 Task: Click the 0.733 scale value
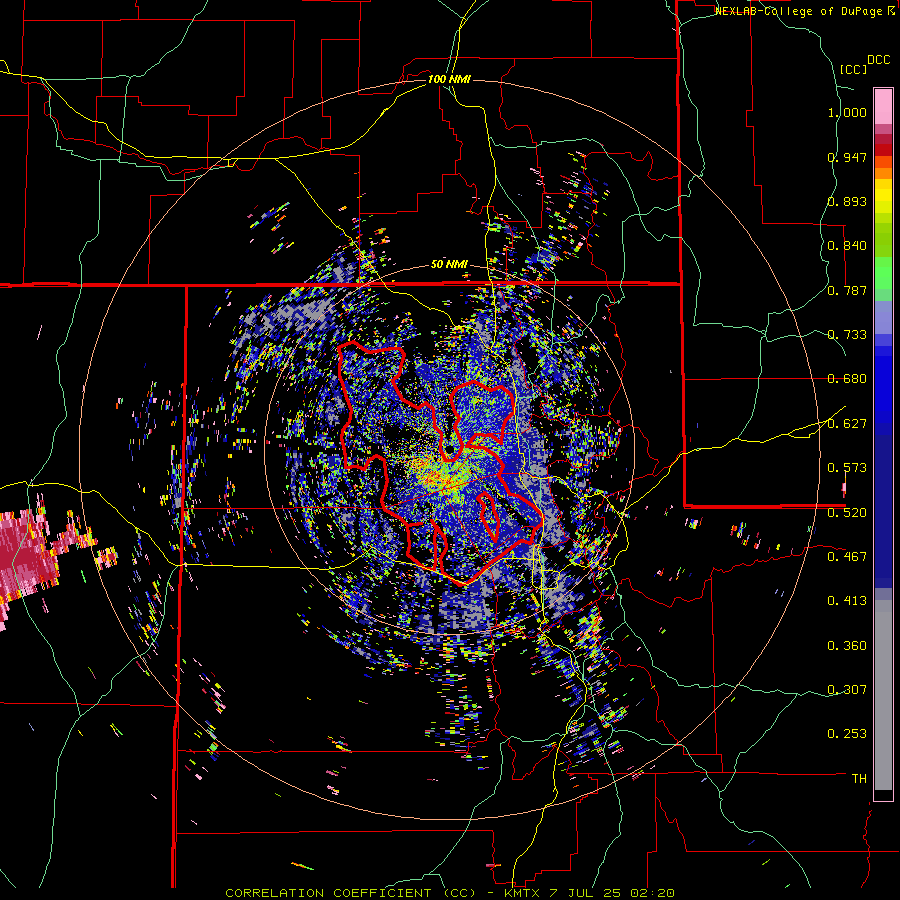point(847,335)
